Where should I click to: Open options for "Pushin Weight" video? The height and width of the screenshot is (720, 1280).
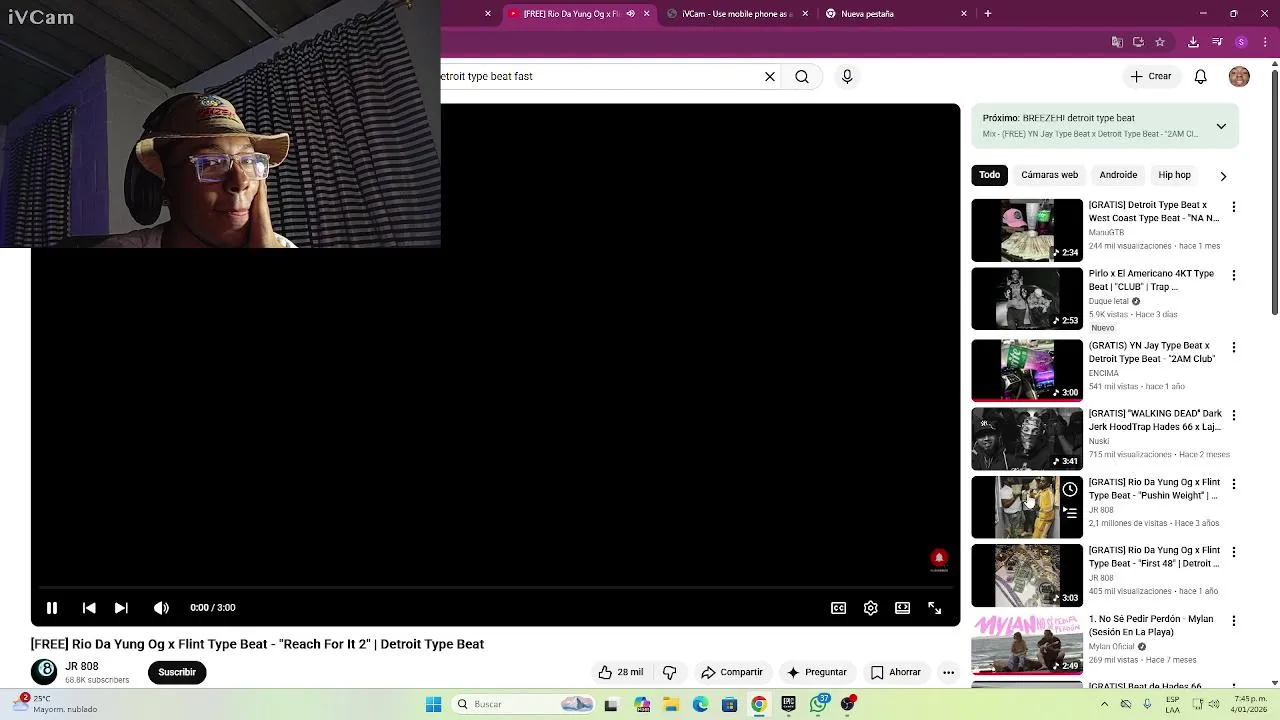pos(1234,484)
